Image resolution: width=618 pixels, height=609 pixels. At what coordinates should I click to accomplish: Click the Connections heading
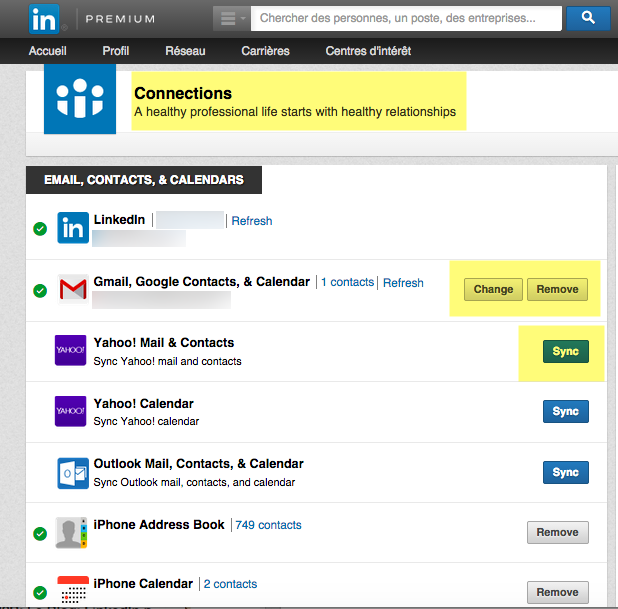pyautogui.click(x=183, y=93)
